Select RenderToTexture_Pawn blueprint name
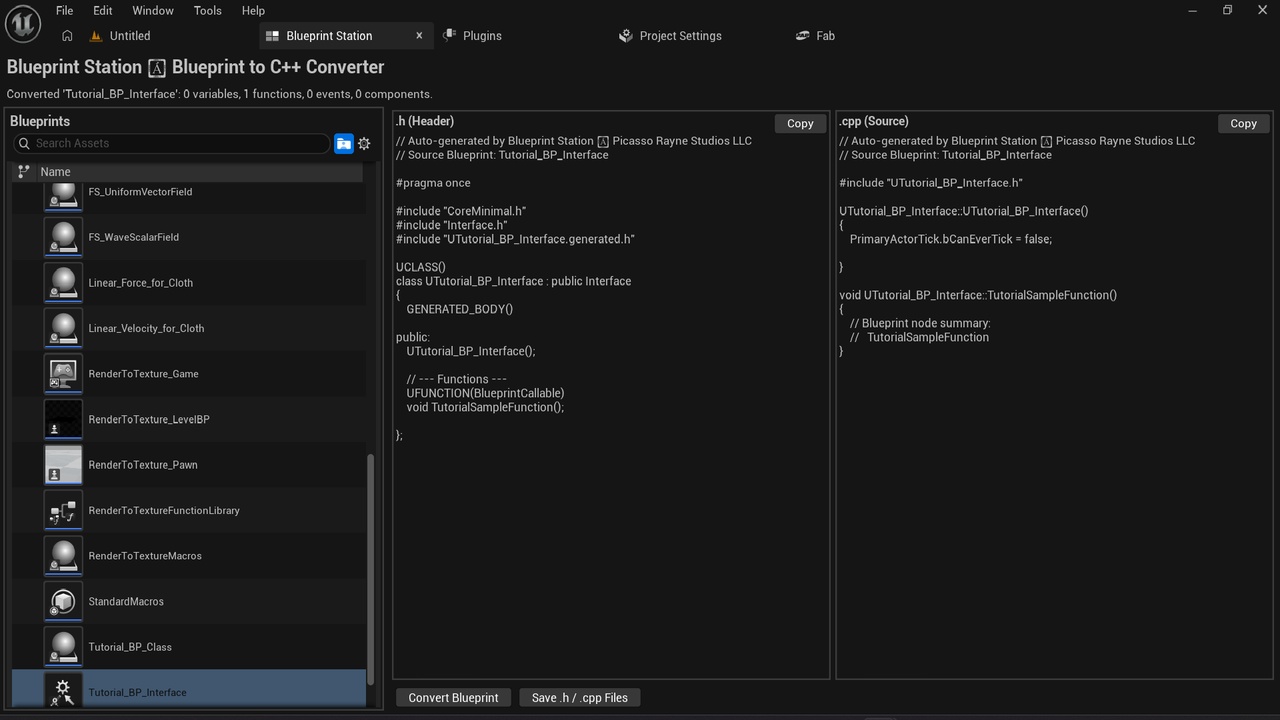Screen dimensions: 1280x720 (x=143, y=465)
